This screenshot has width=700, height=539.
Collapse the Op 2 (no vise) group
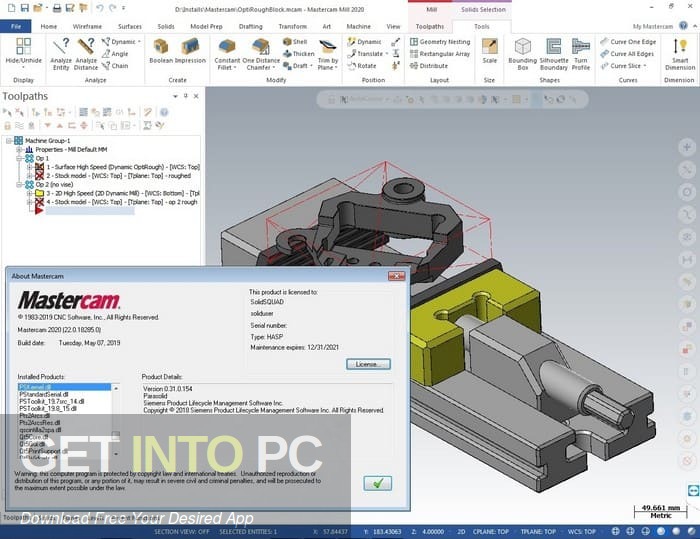pos(19,184)
